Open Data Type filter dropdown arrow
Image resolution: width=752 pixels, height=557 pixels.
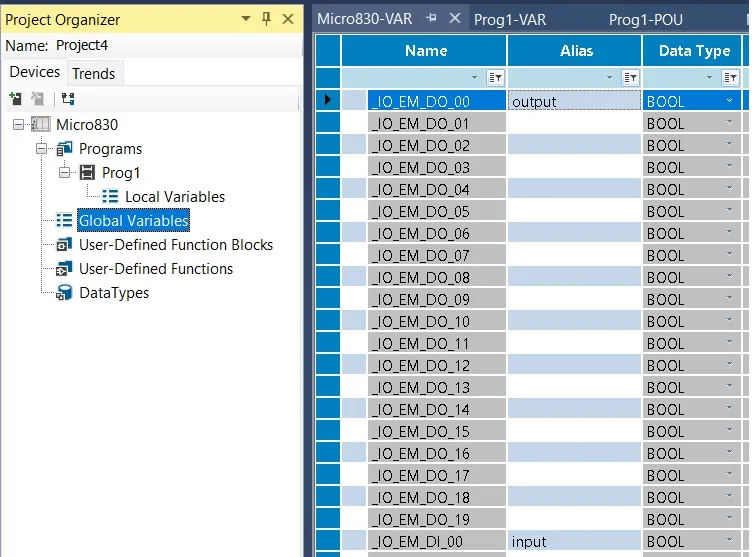click(709, 78)
